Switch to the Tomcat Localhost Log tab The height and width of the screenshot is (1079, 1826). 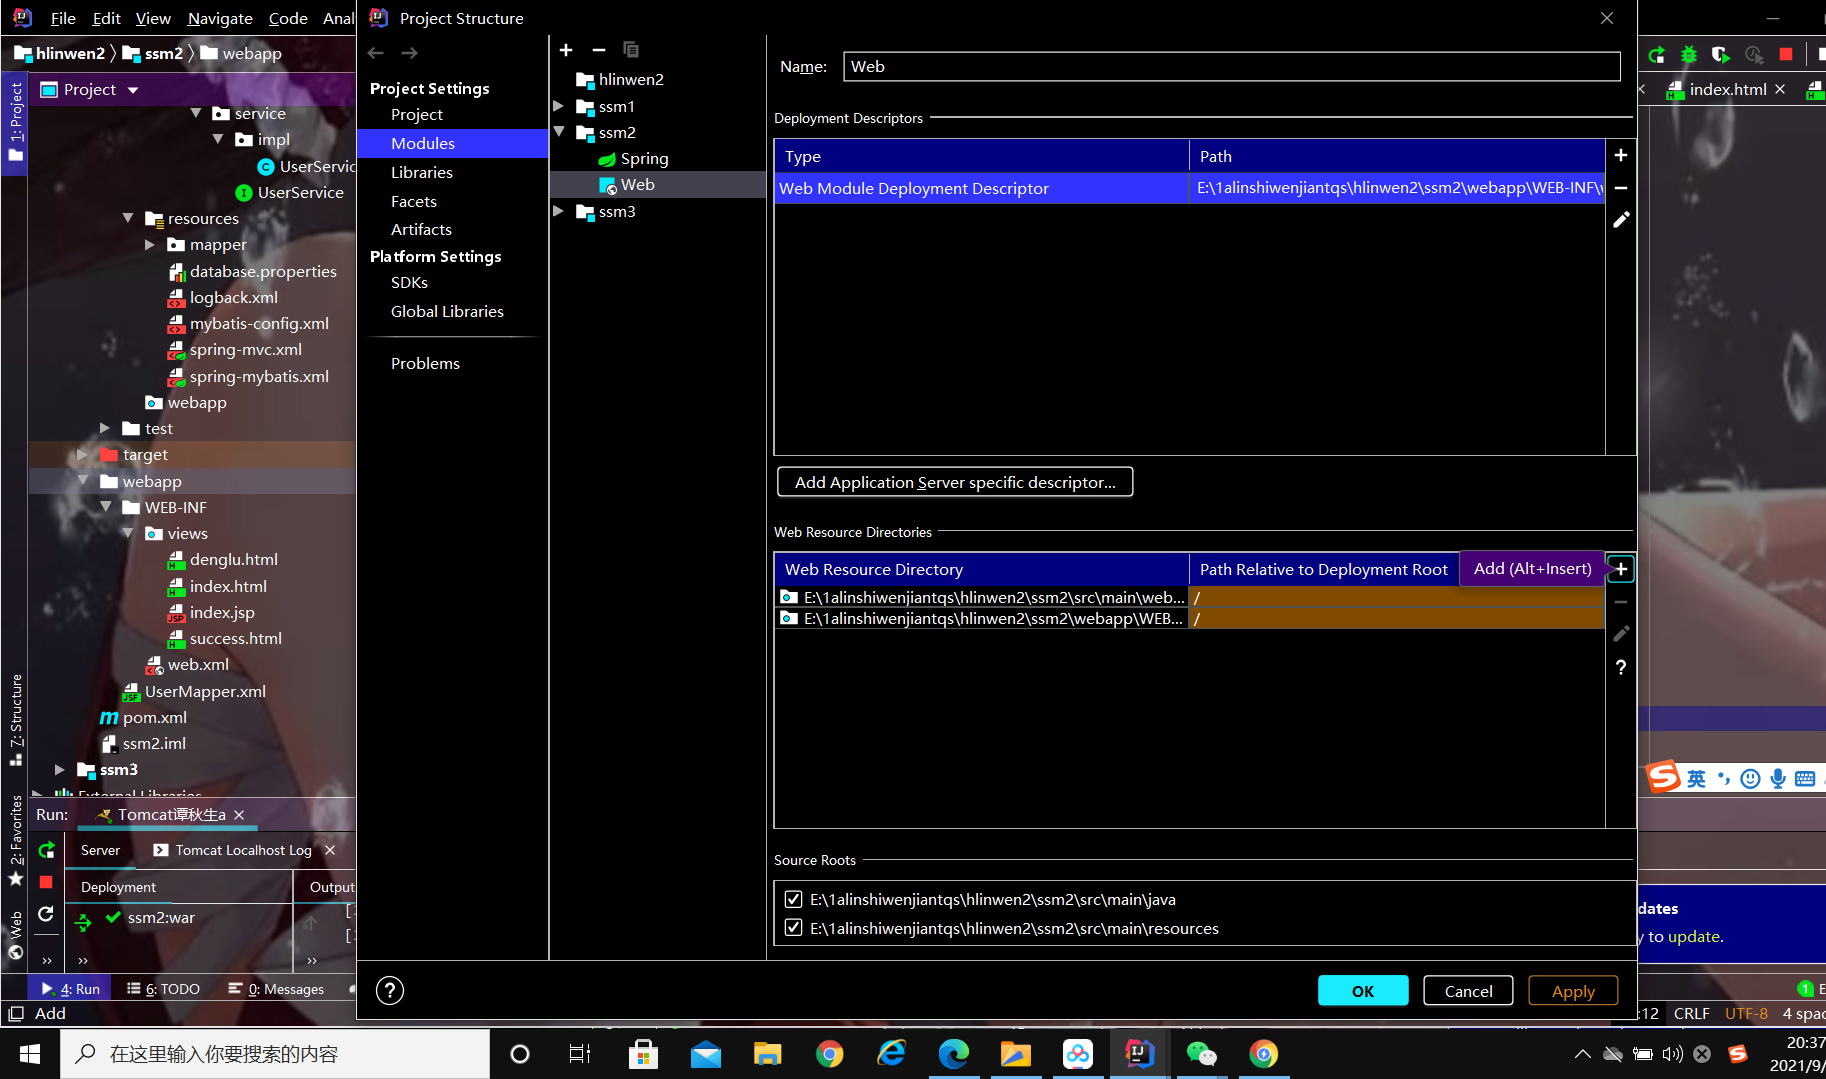click(x=243, y=849)
